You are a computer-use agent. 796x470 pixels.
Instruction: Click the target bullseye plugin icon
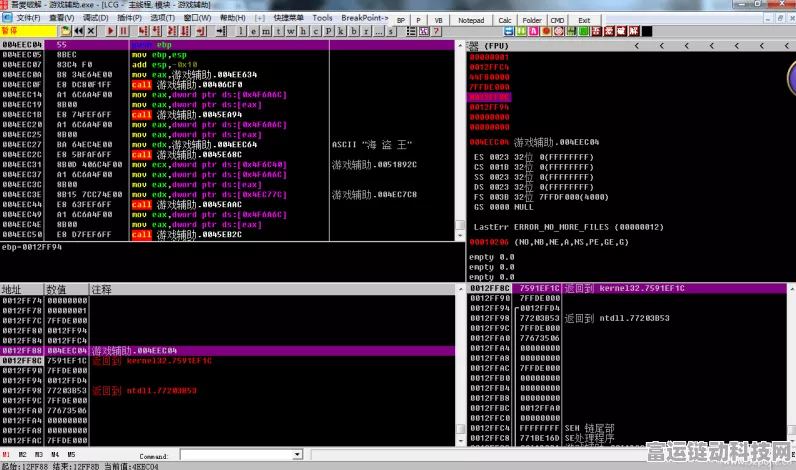(559, 31)
